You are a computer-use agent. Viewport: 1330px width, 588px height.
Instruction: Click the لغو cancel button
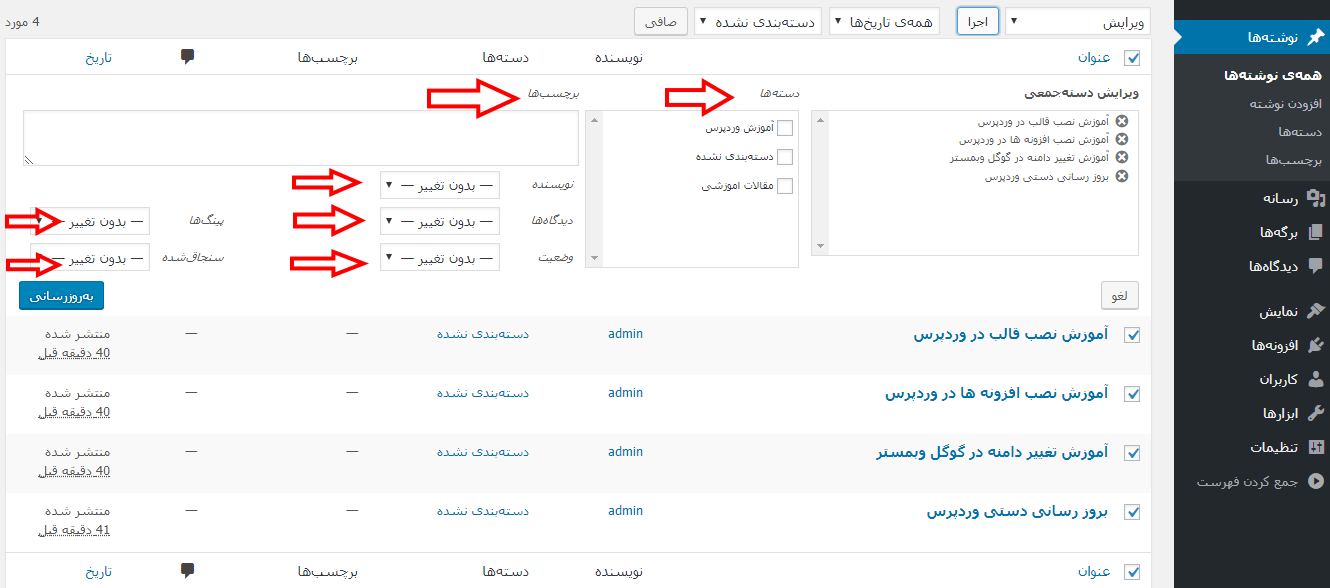click(x=1120, y=295)
